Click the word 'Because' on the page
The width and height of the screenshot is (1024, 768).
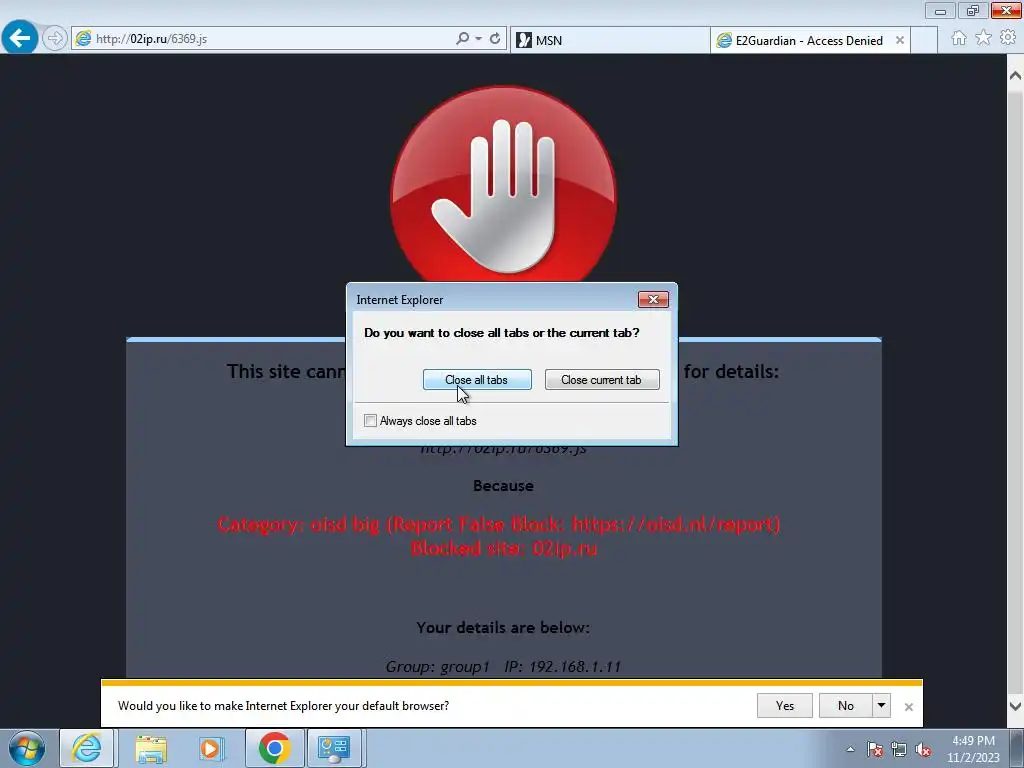pos(503,486)
